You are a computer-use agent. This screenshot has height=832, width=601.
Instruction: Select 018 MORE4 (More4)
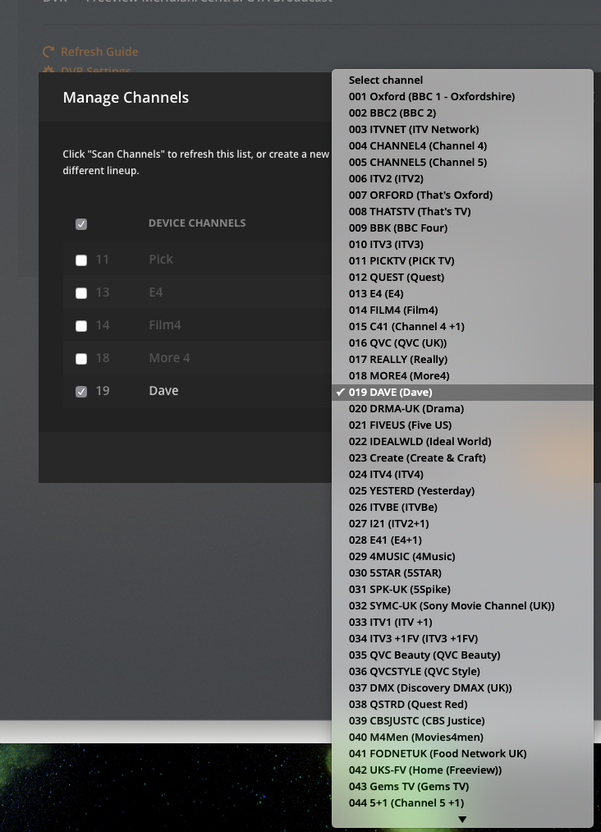(463, 376)
